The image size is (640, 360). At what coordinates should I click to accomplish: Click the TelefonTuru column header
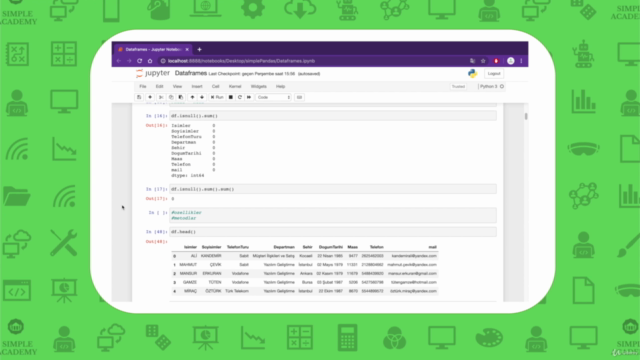[238, 247]
